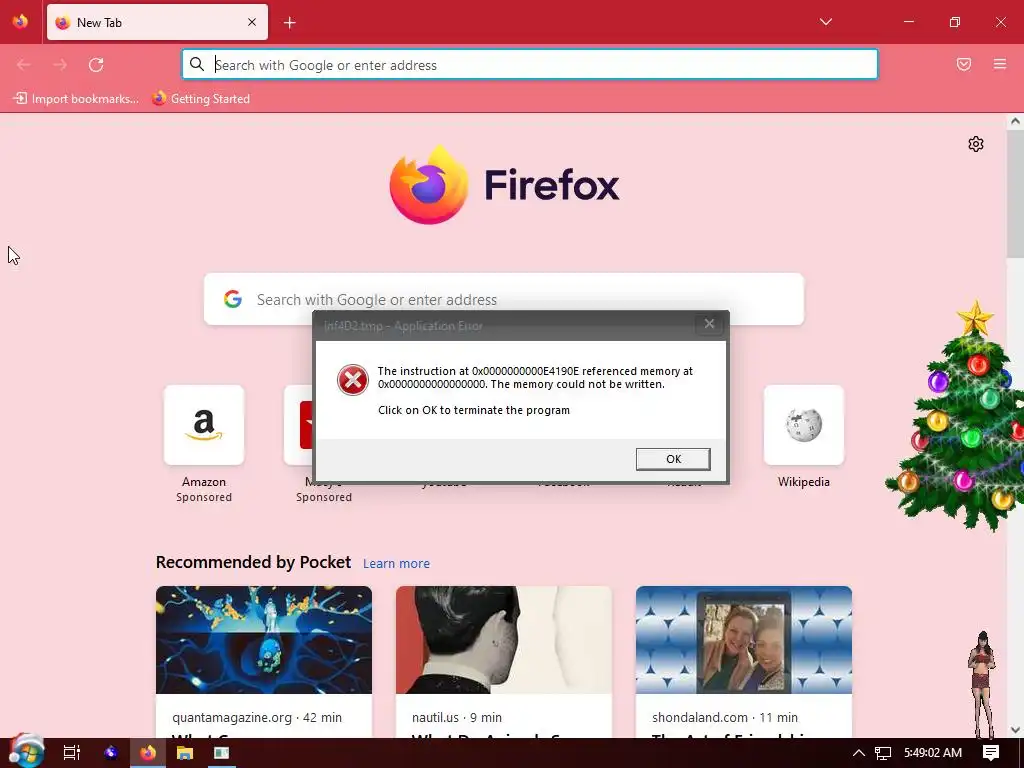Click the network tray icon
The width and height of the screenshot is (1024, 768).
tap(883, 753)
